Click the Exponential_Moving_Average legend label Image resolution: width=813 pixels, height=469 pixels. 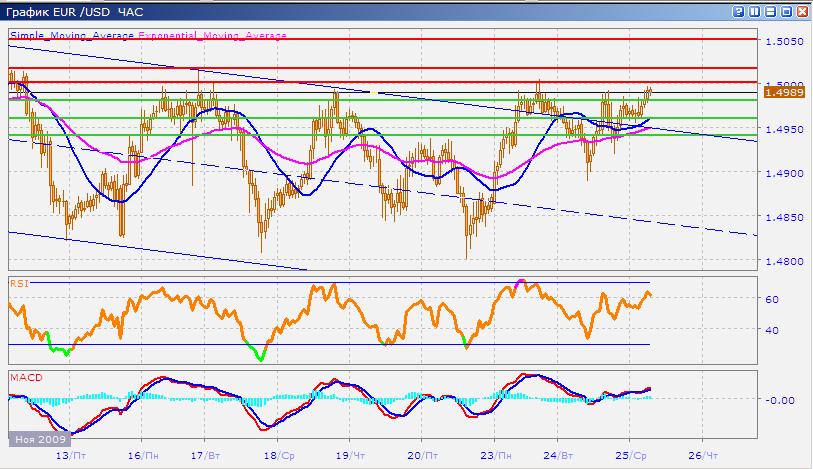[x=213, y=35]
